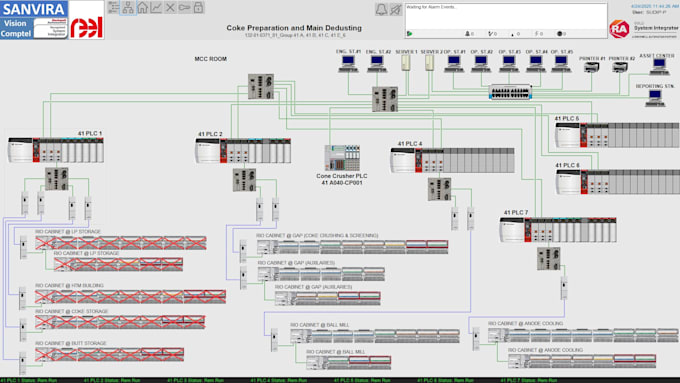Image resolution: width=680 pixels, height=383 pixels.
Task: Select the OP. ST.#4 computer icon
Action: (x=536, y=63)
